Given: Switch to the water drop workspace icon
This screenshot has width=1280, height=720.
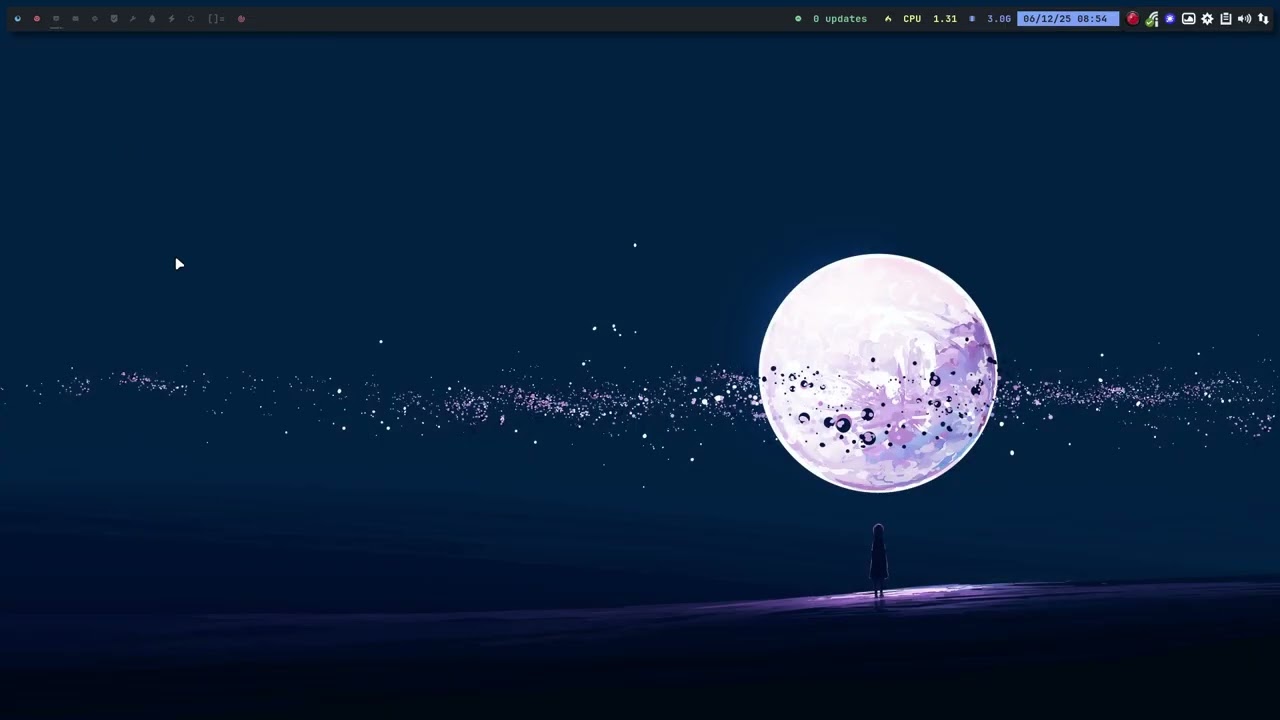Looking at the screenshot, I should (152, 18).
